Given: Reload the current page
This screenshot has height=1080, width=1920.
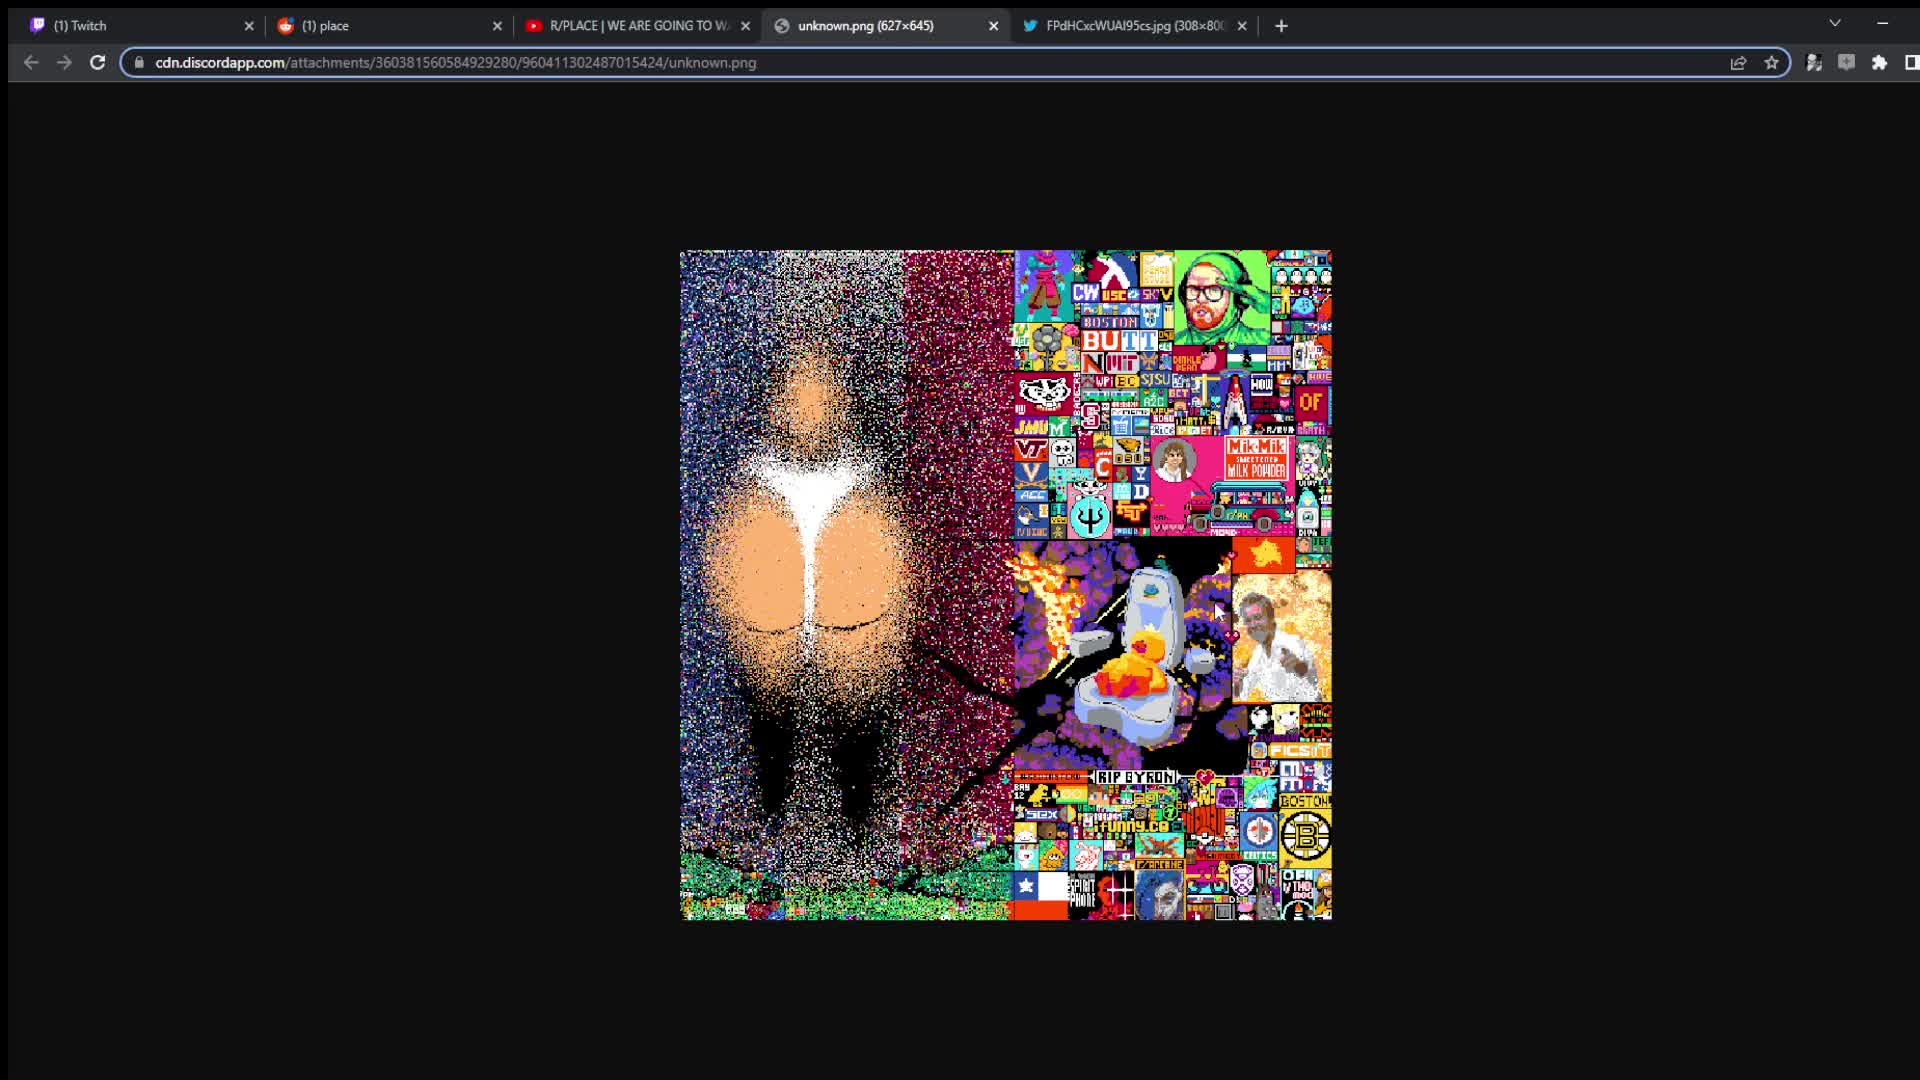Looking at the screenshot, I should coord(97,62).
